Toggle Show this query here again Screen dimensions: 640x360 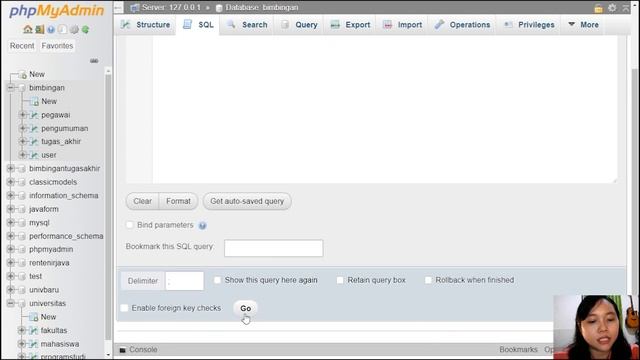[x=217, y=280]
